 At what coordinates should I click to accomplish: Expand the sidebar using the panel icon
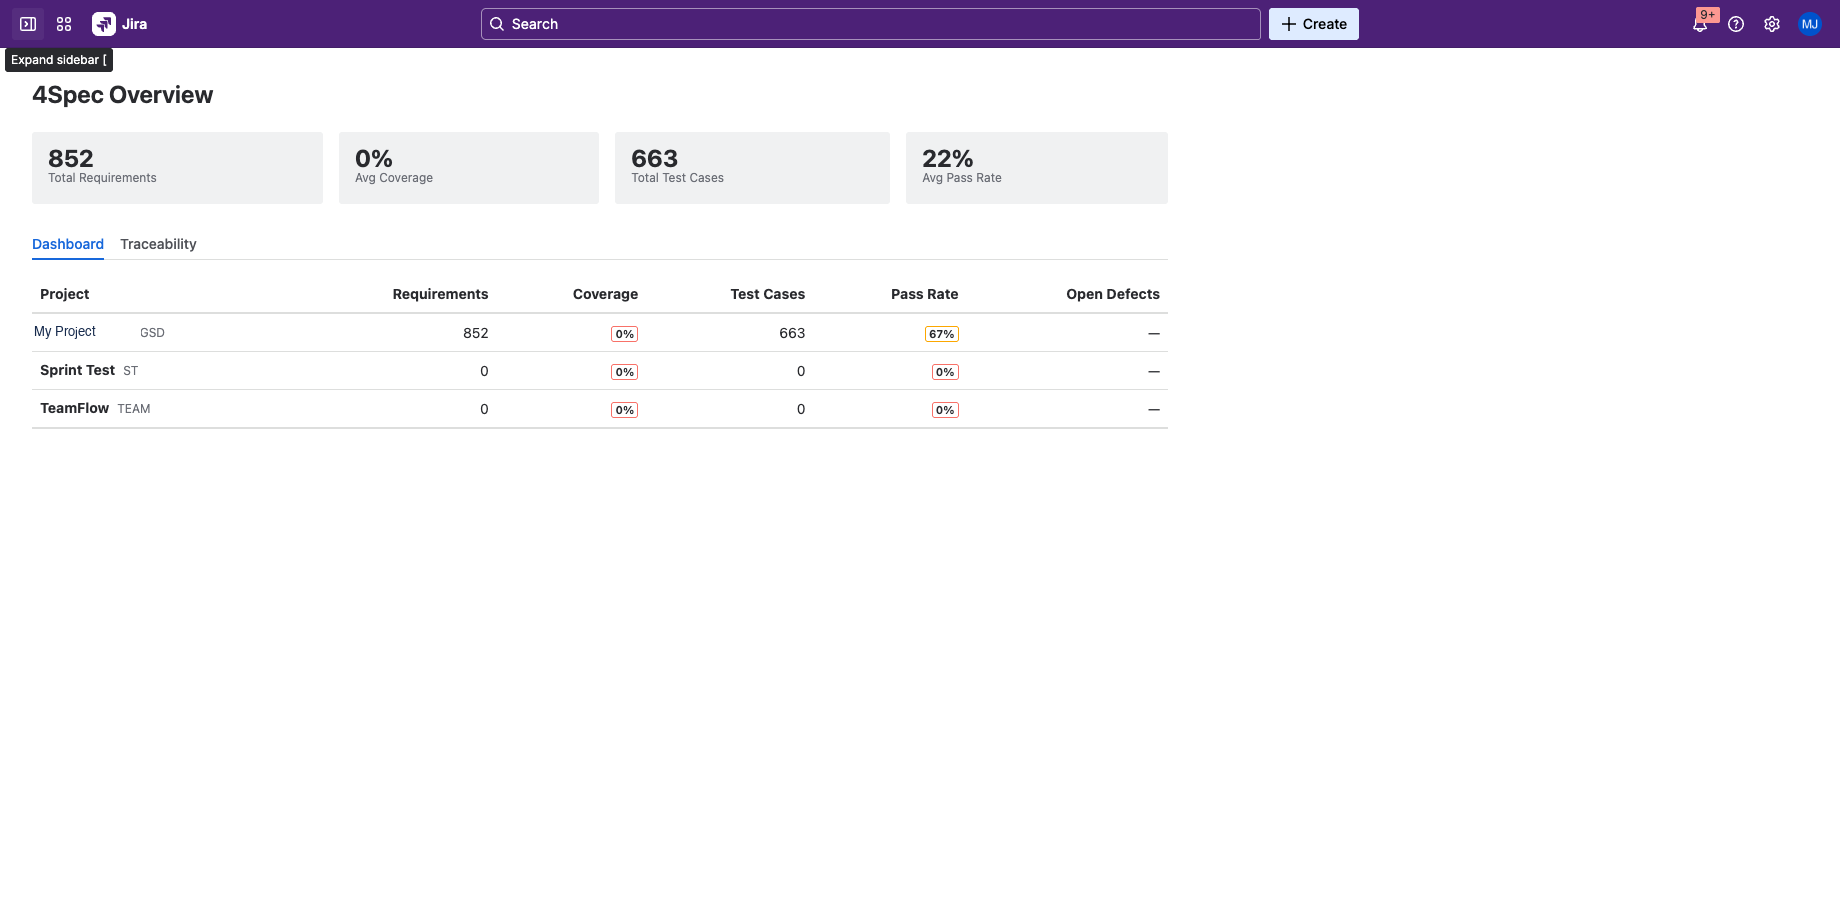(x=28, y=24)
